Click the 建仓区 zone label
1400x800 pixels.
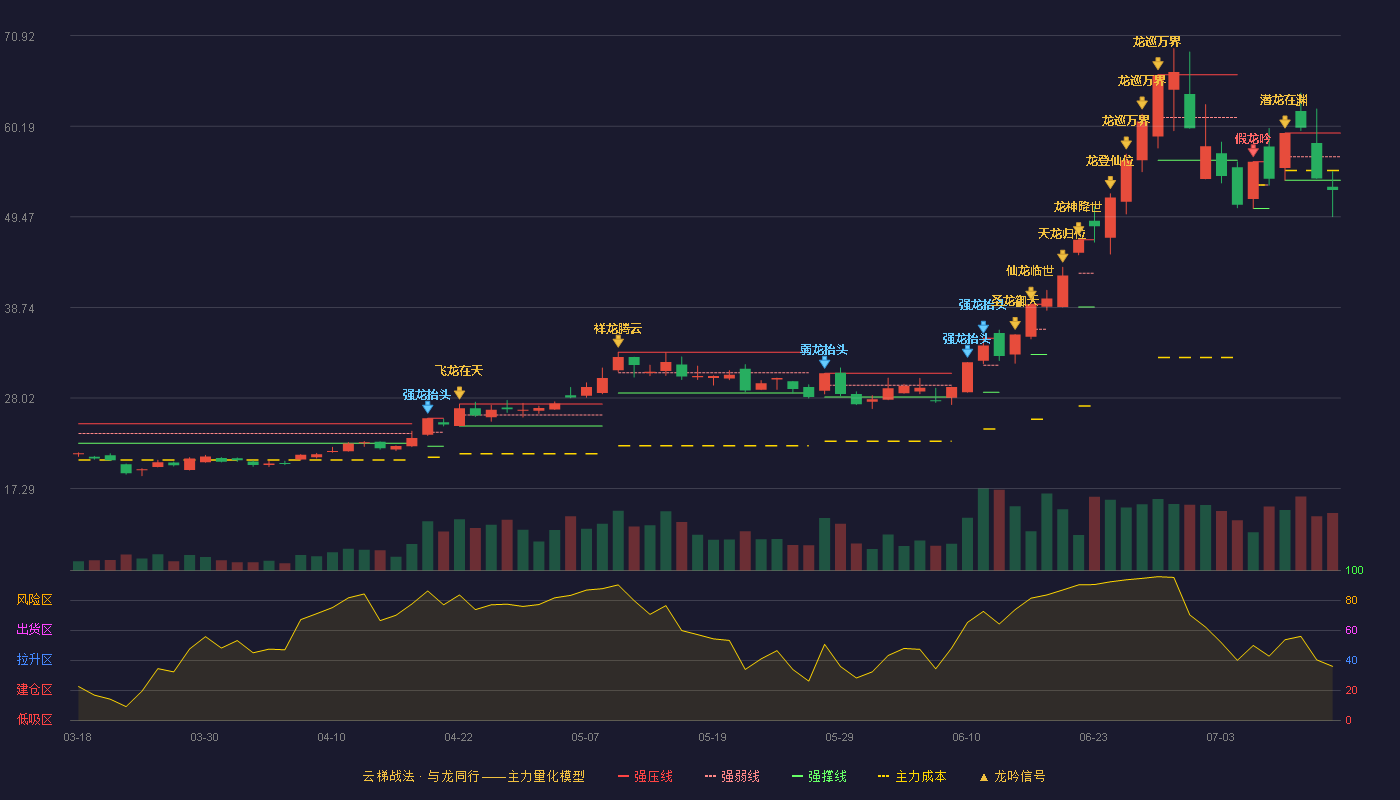pyautogui.click(x=34, y=690)
